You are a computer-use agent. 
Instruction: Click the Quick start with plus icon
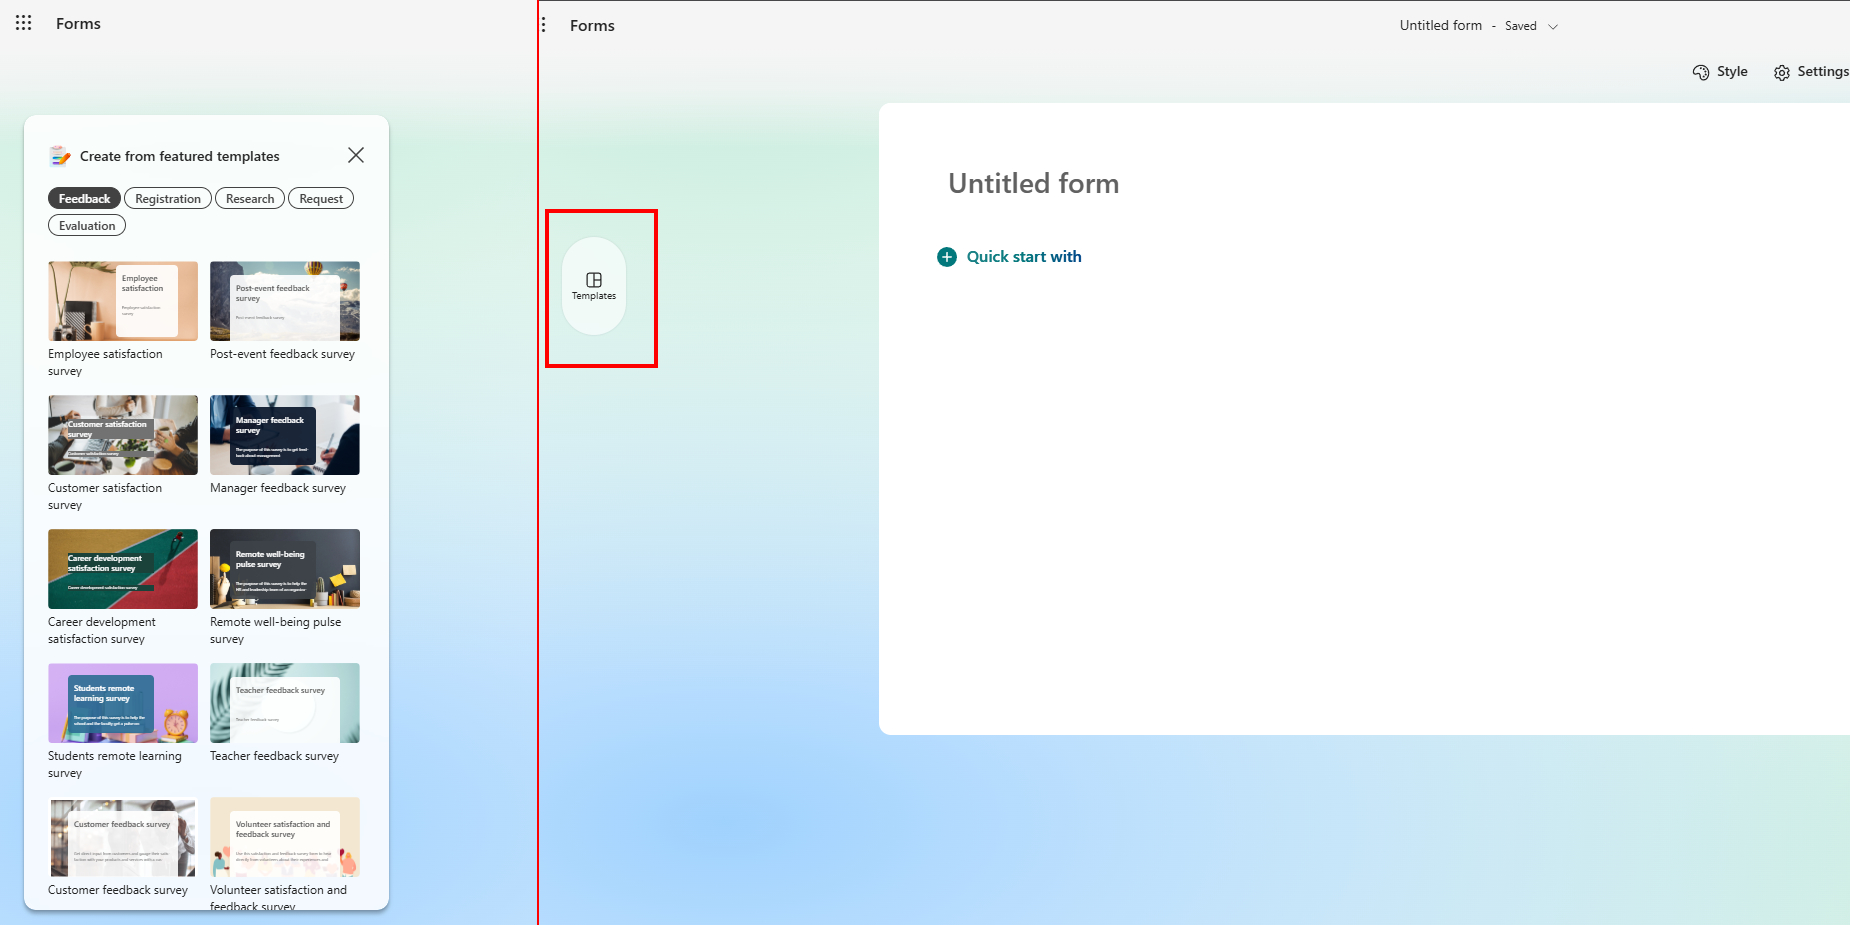click(x=947, y=257)
